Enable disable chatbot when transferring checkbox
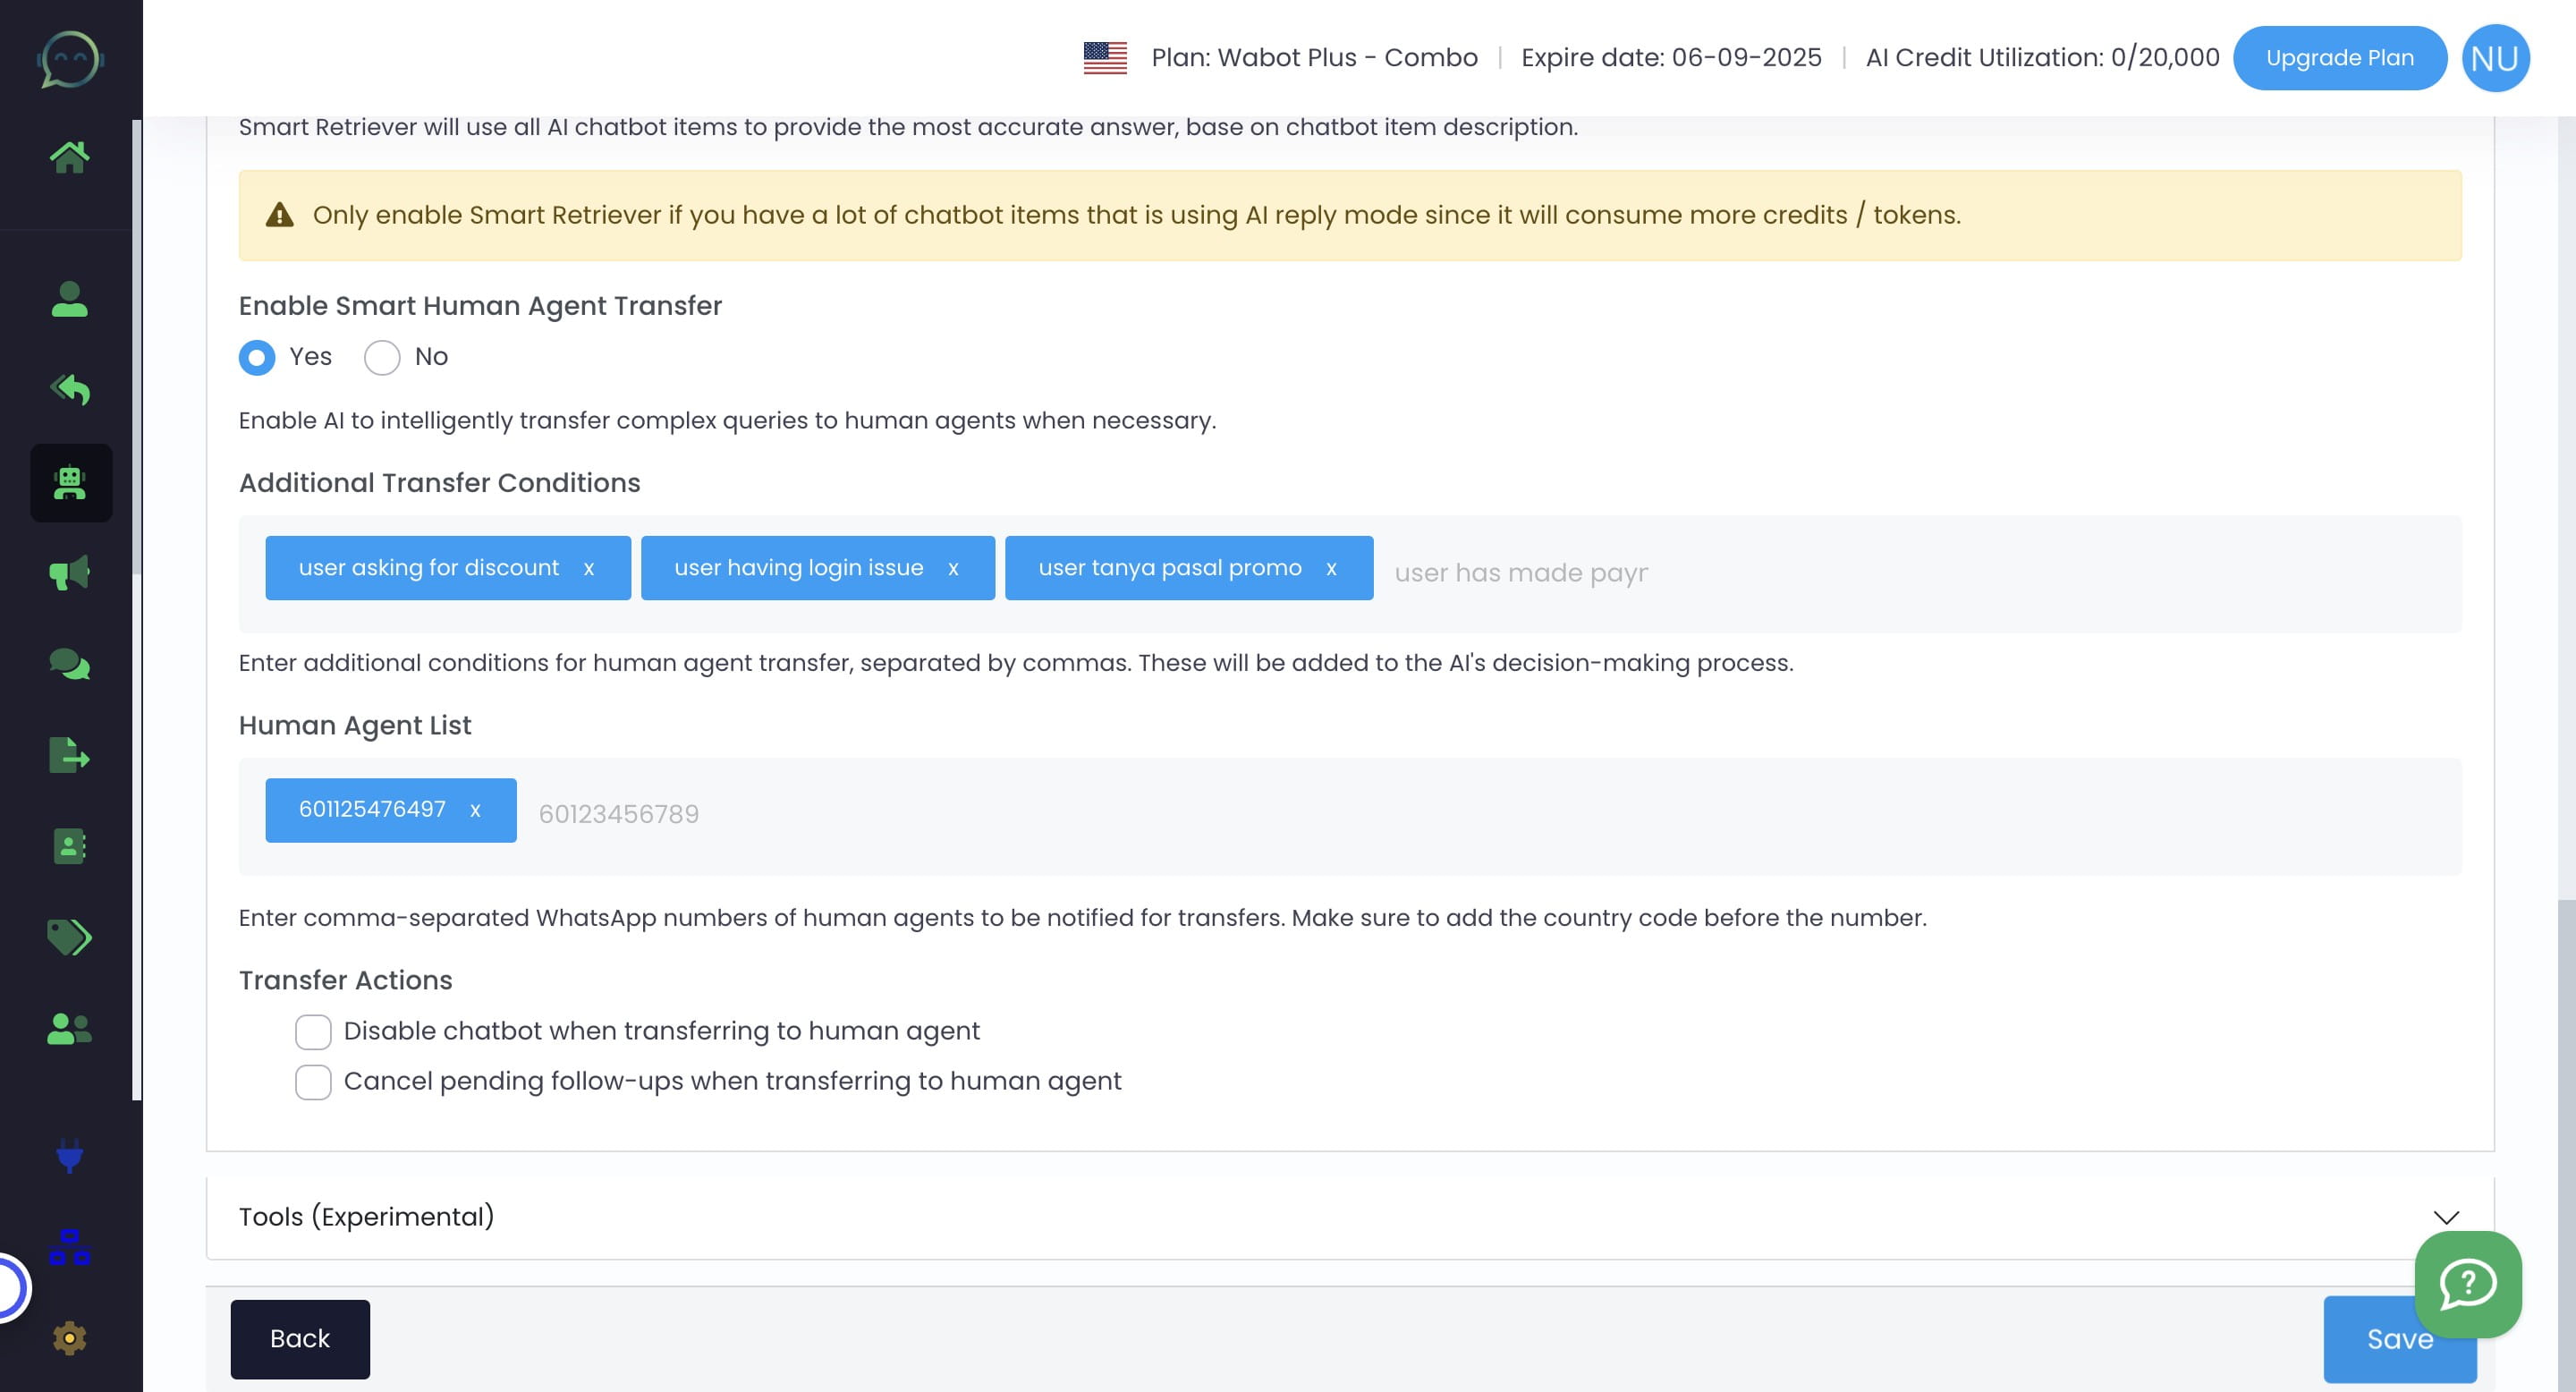2576x1392 pixels. click(313, 1032)
